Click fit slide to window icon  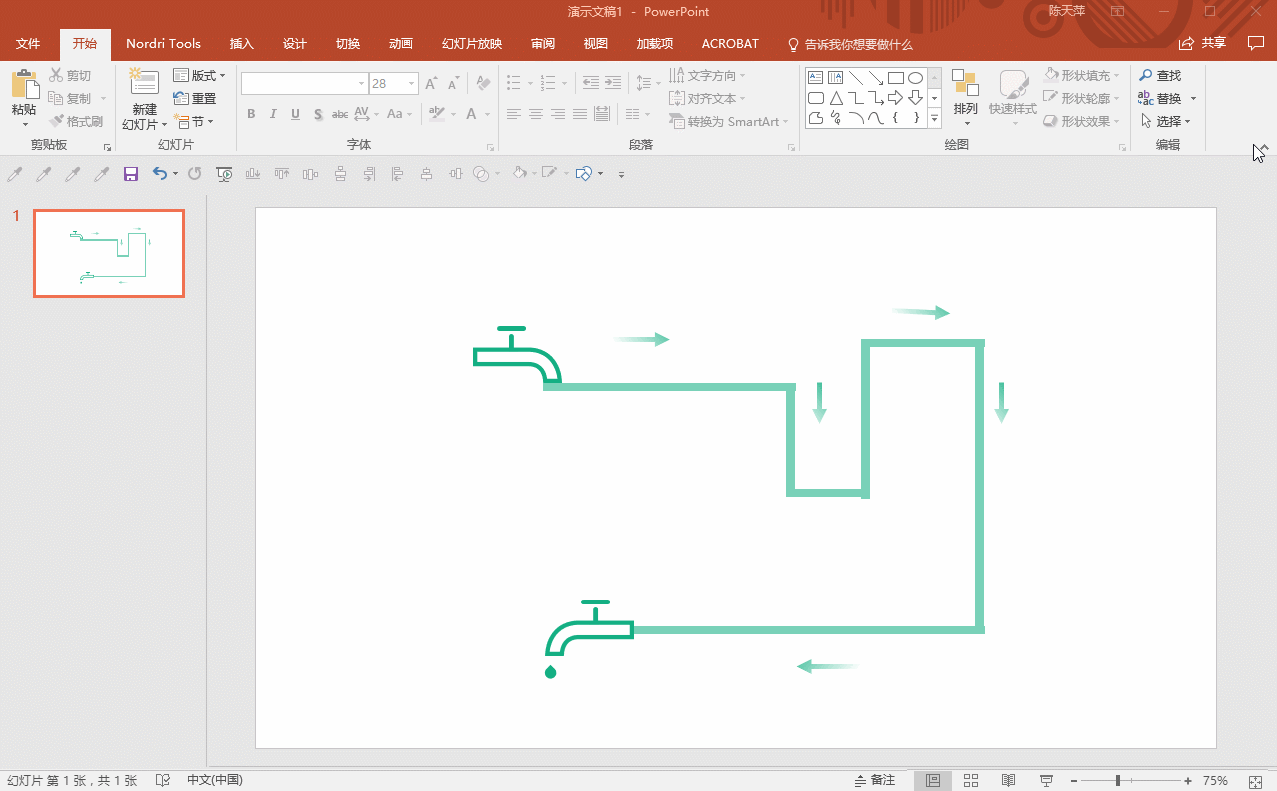(x=1257, y=780)
